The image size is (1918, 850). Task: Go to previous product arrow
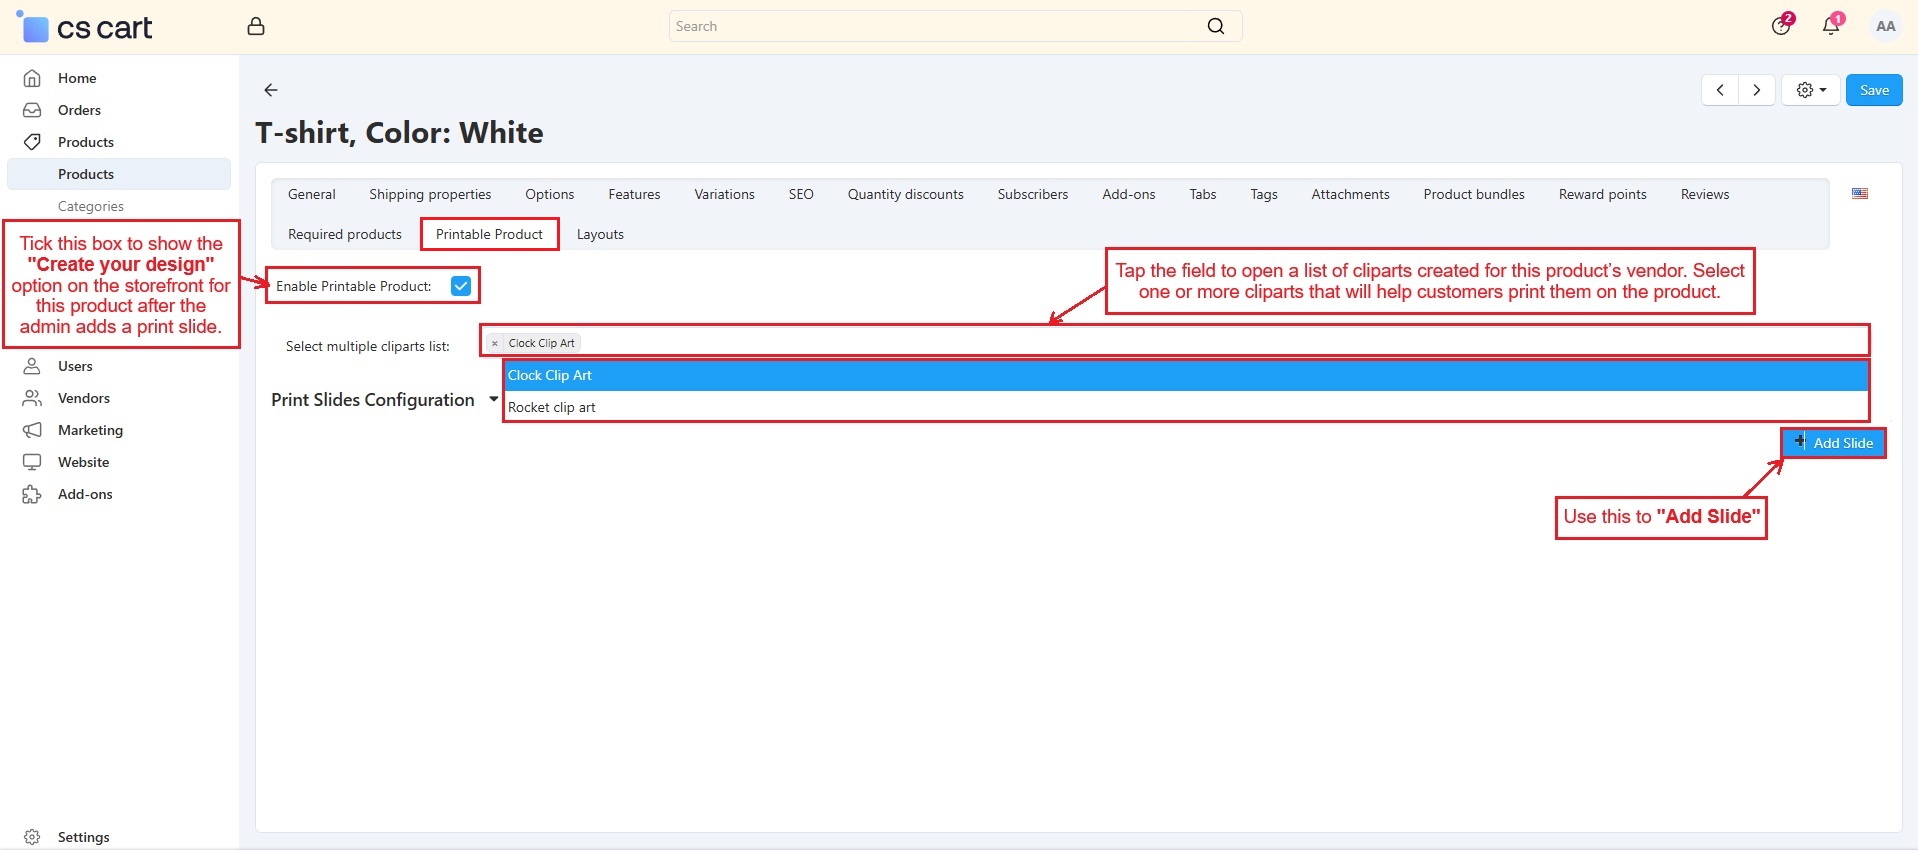click(1720, 90)
